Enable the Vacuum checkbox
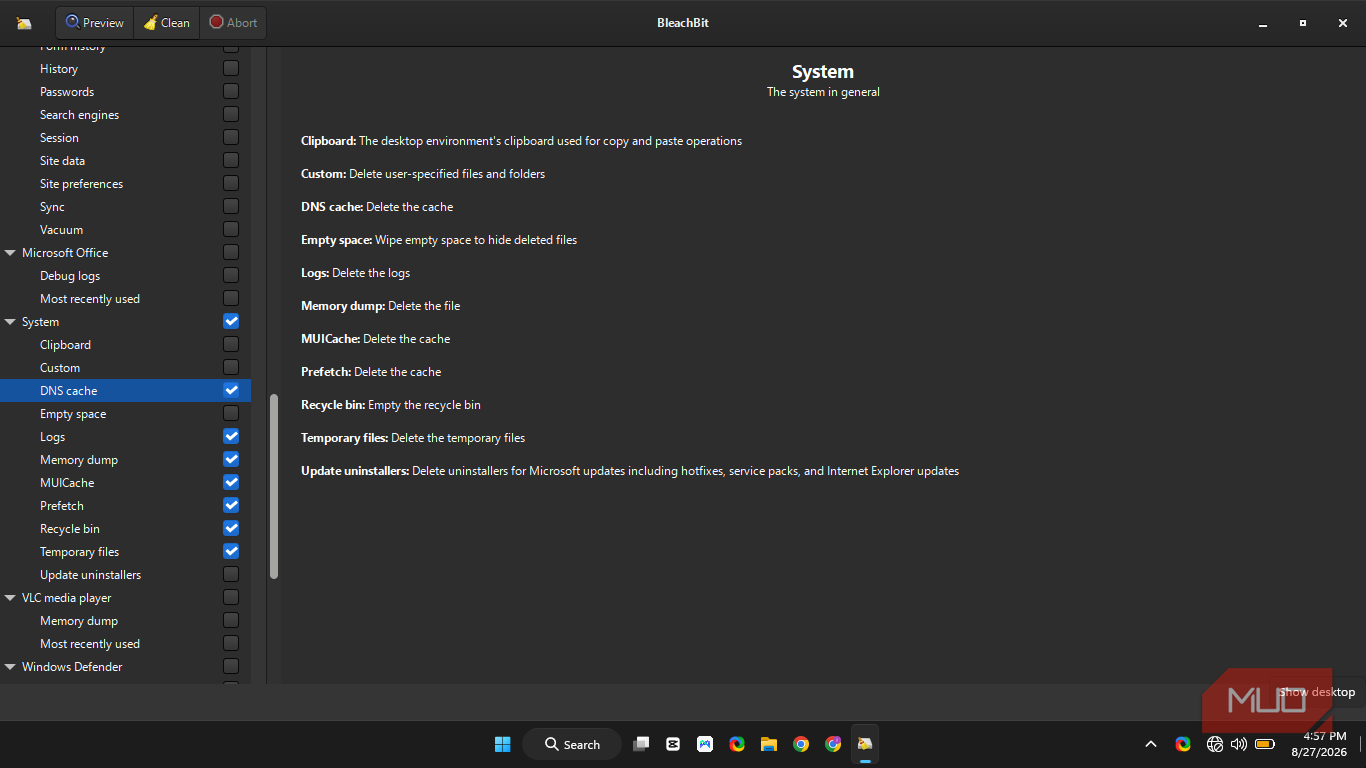1366x768 pixels. [x=231, y=229]
